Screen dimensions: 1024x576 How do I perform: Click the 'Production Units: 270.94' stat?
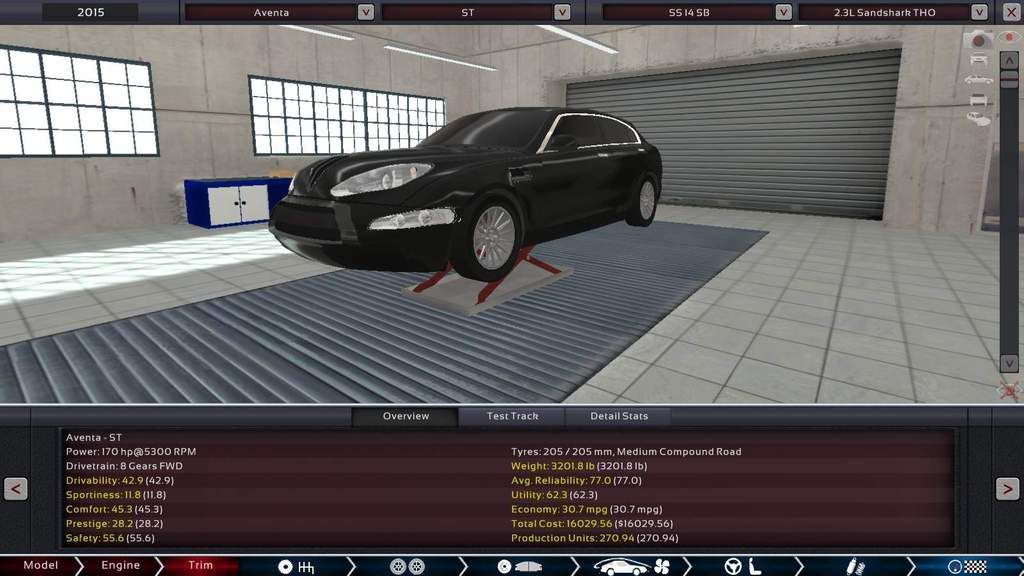(594, 537)
